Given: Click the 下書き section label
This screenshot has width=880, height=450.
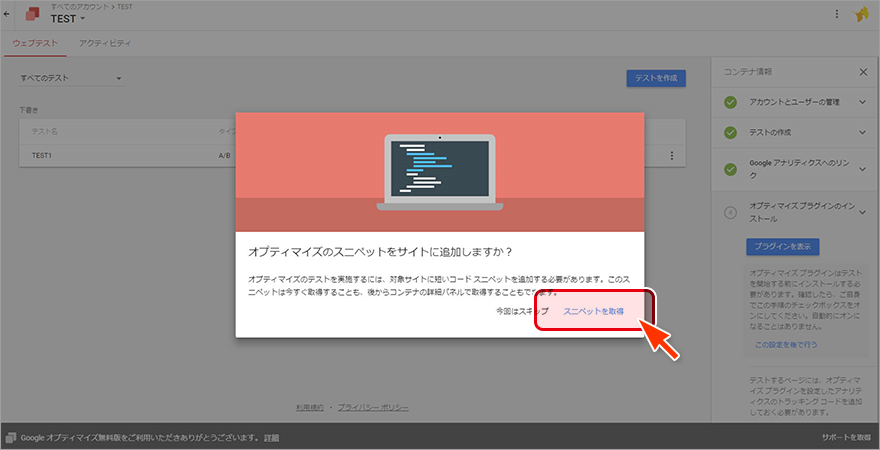Looking at the screenshot, I should click(x=29, y=110).
